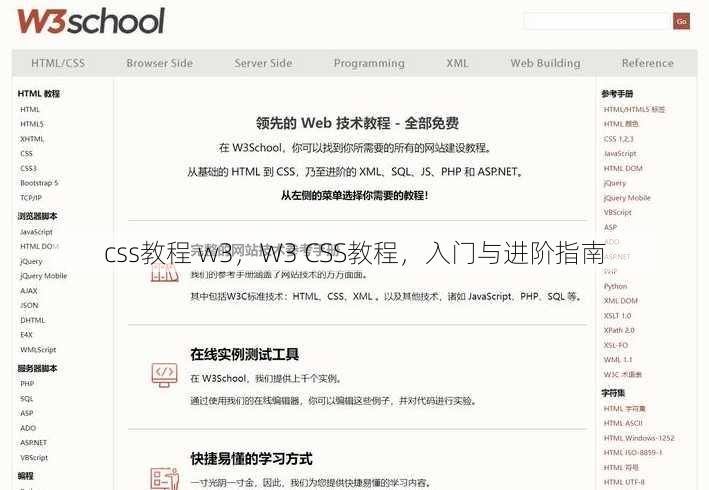Image resolution: width=709 pixels, height=490 pixels.
Task: Open the WML 1.1 reference link
Action: pyautogui.click(x=618, y=359)
